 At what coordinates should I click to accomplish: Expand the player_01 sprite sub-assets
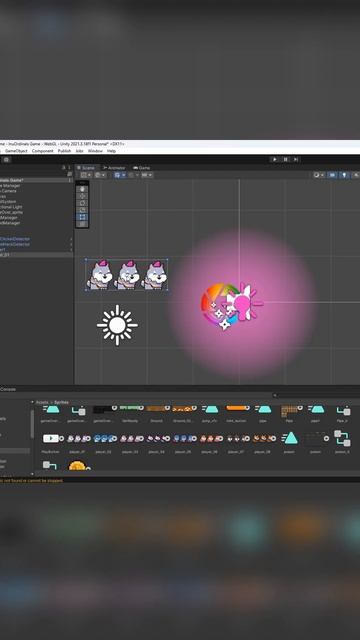coord(87,438)
